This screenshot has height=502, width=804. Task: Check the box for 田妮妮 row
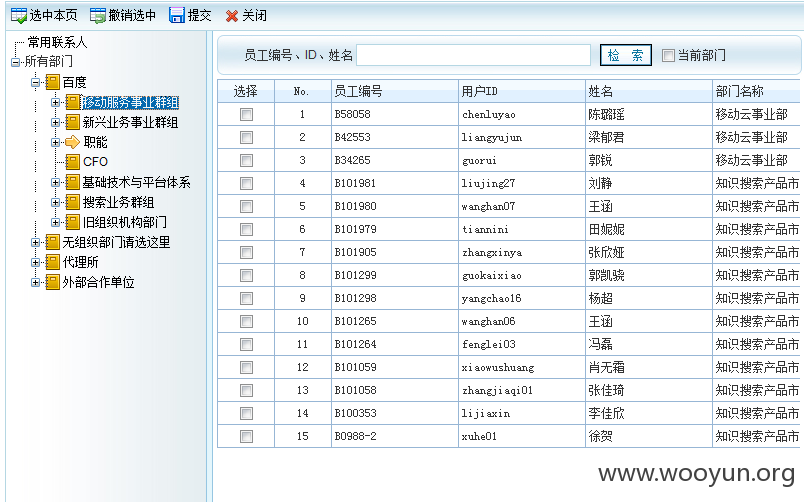point(247,229)
